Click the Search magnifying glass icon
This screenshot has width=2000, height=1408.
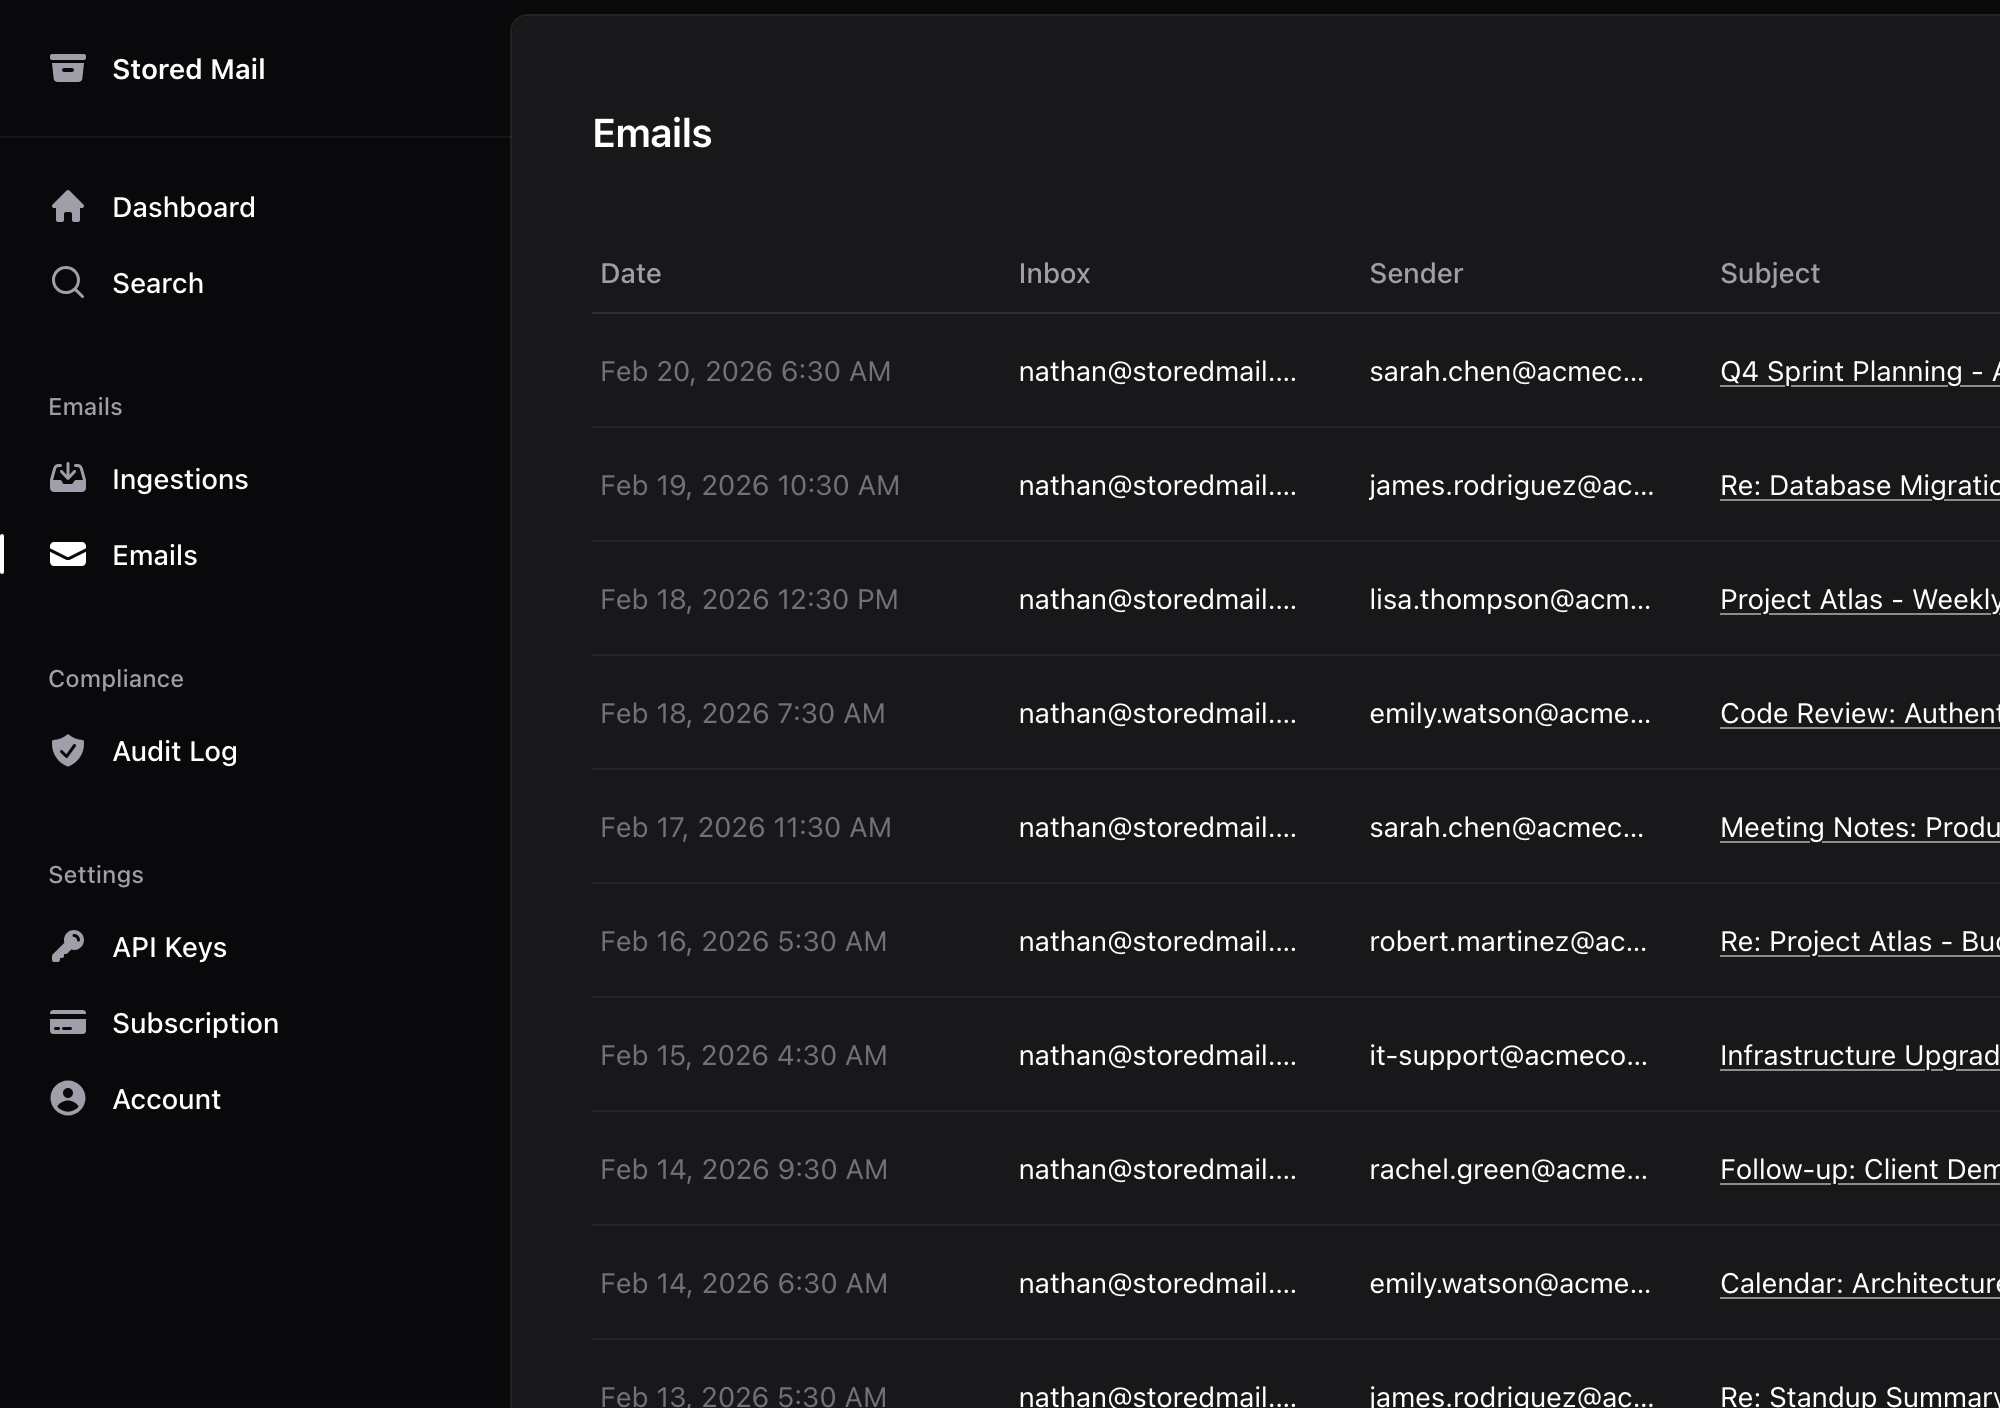click(x=67, y=283)
